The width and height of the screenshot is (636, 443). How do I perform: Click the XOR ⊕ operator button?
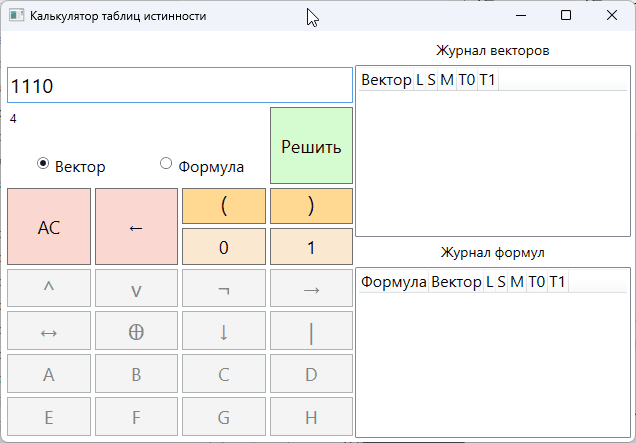[136, 331]
